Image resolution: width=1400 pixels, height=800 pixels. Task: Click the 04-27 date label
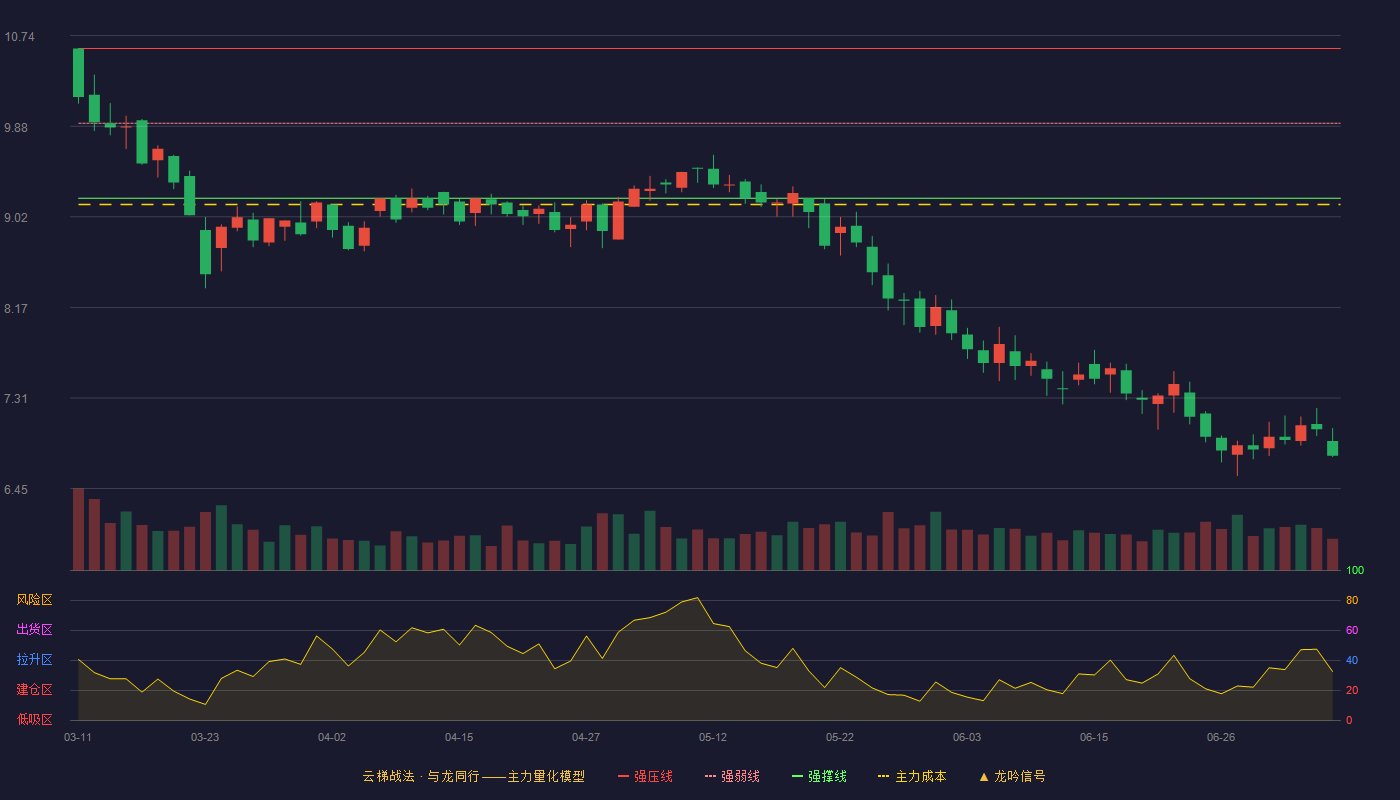coord(586,737)
